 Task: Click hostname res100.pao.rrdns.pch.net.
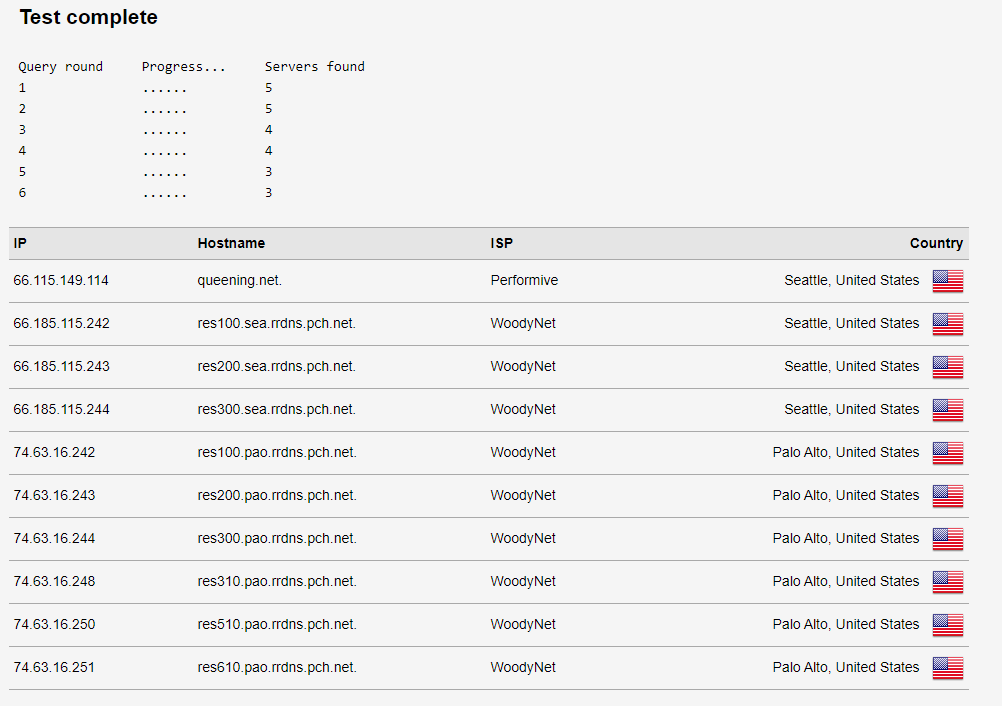pos(277,452)
